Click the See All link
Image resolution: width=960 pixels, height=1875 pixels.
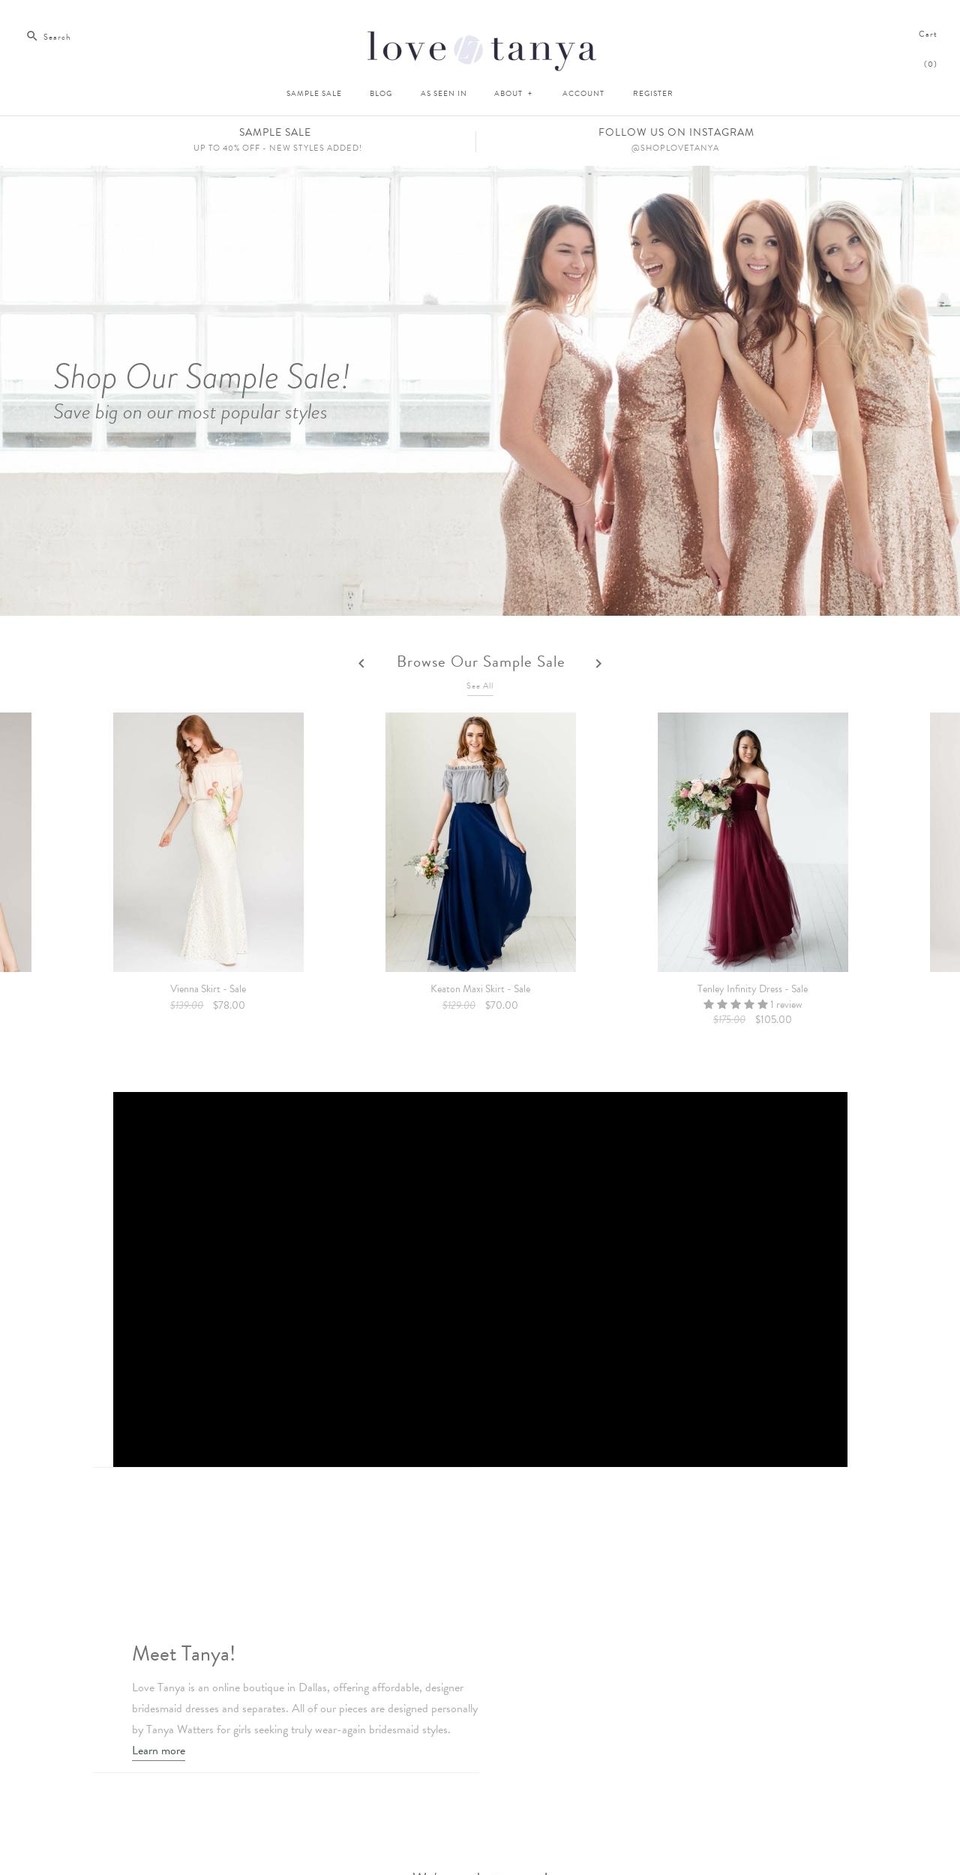(480, 686)
